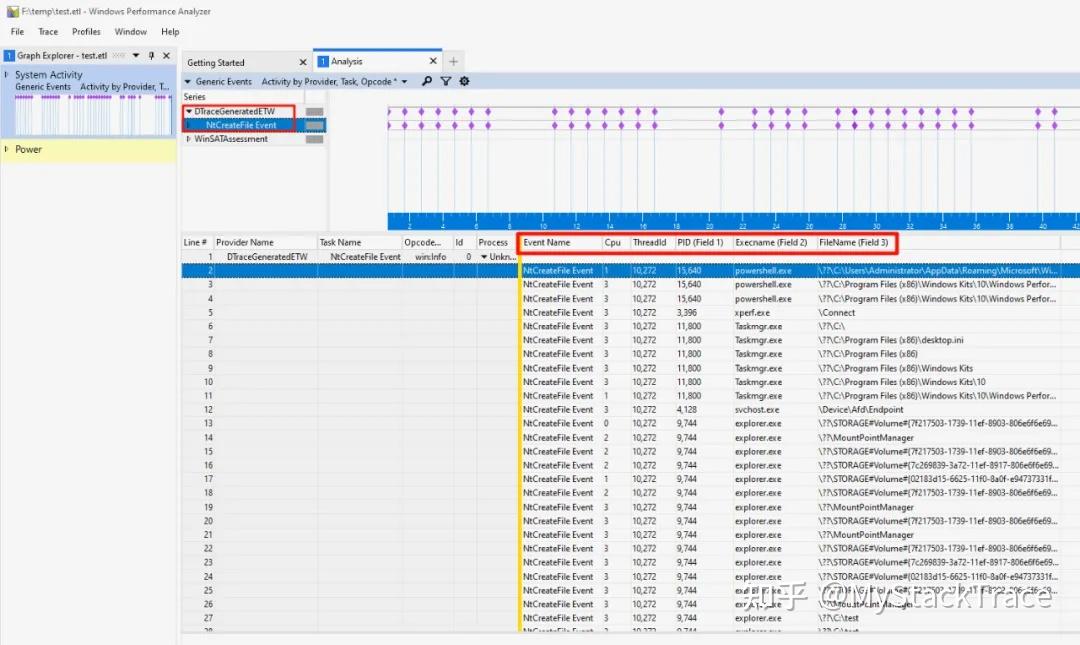Expand the WinSATAssessment series node
1080x645 pixels.
click(x=189, y=139)
